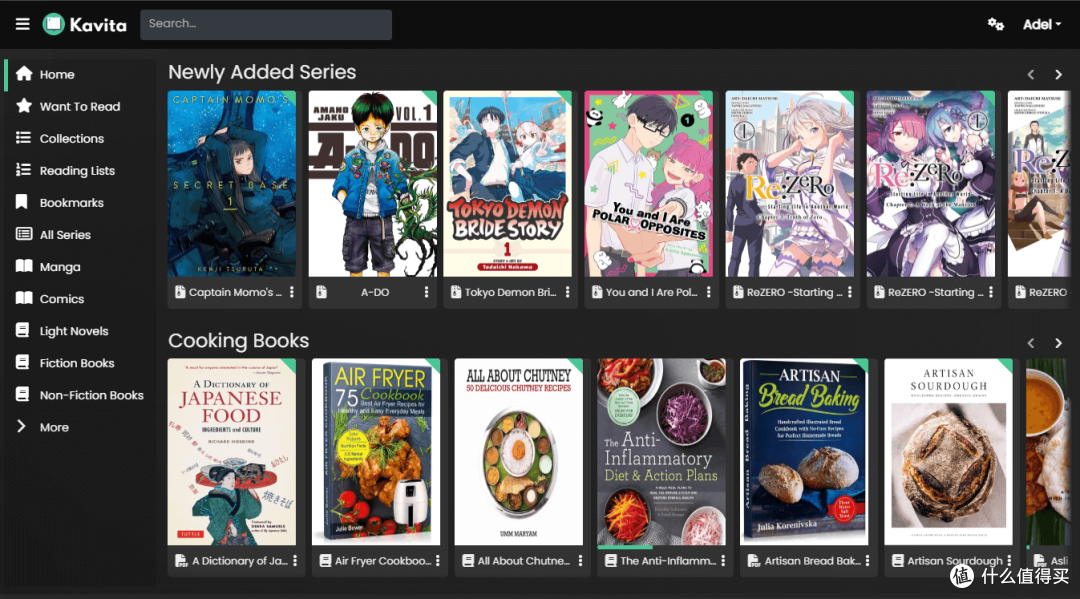Open The Anti-Inflammatory Diet cover

pos(661,452)
